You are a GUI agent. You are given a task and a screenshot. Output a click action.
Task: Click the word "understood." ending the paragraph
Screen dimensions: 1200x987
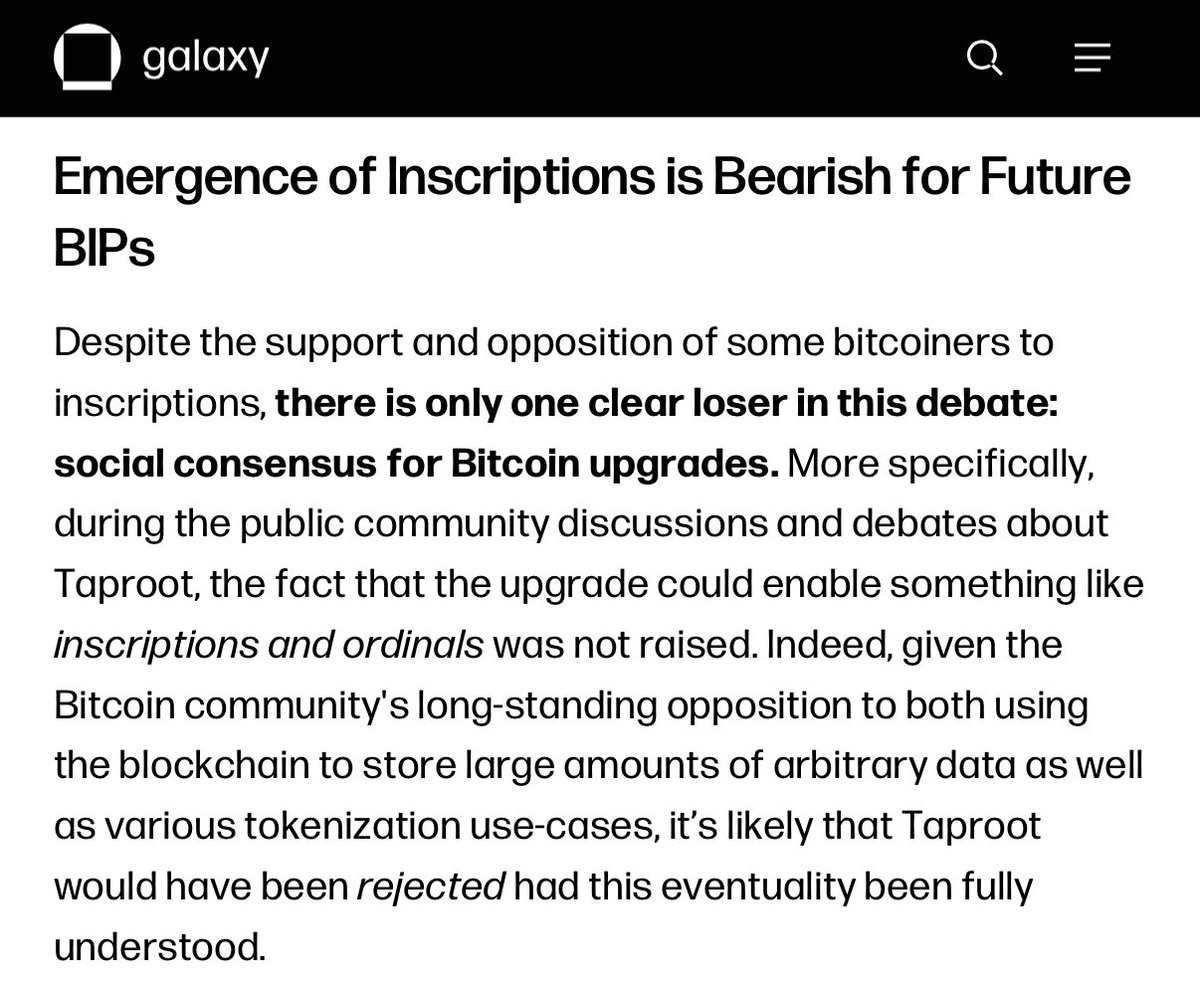click(x=160, y=946)
